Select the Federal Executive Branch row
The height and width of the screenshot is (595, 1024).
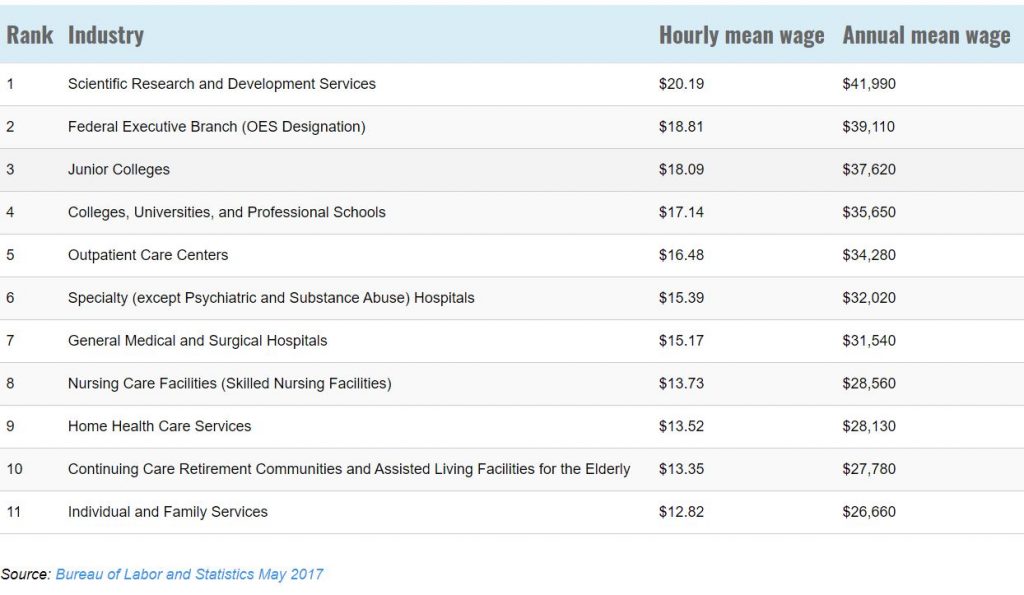(217, 127)
